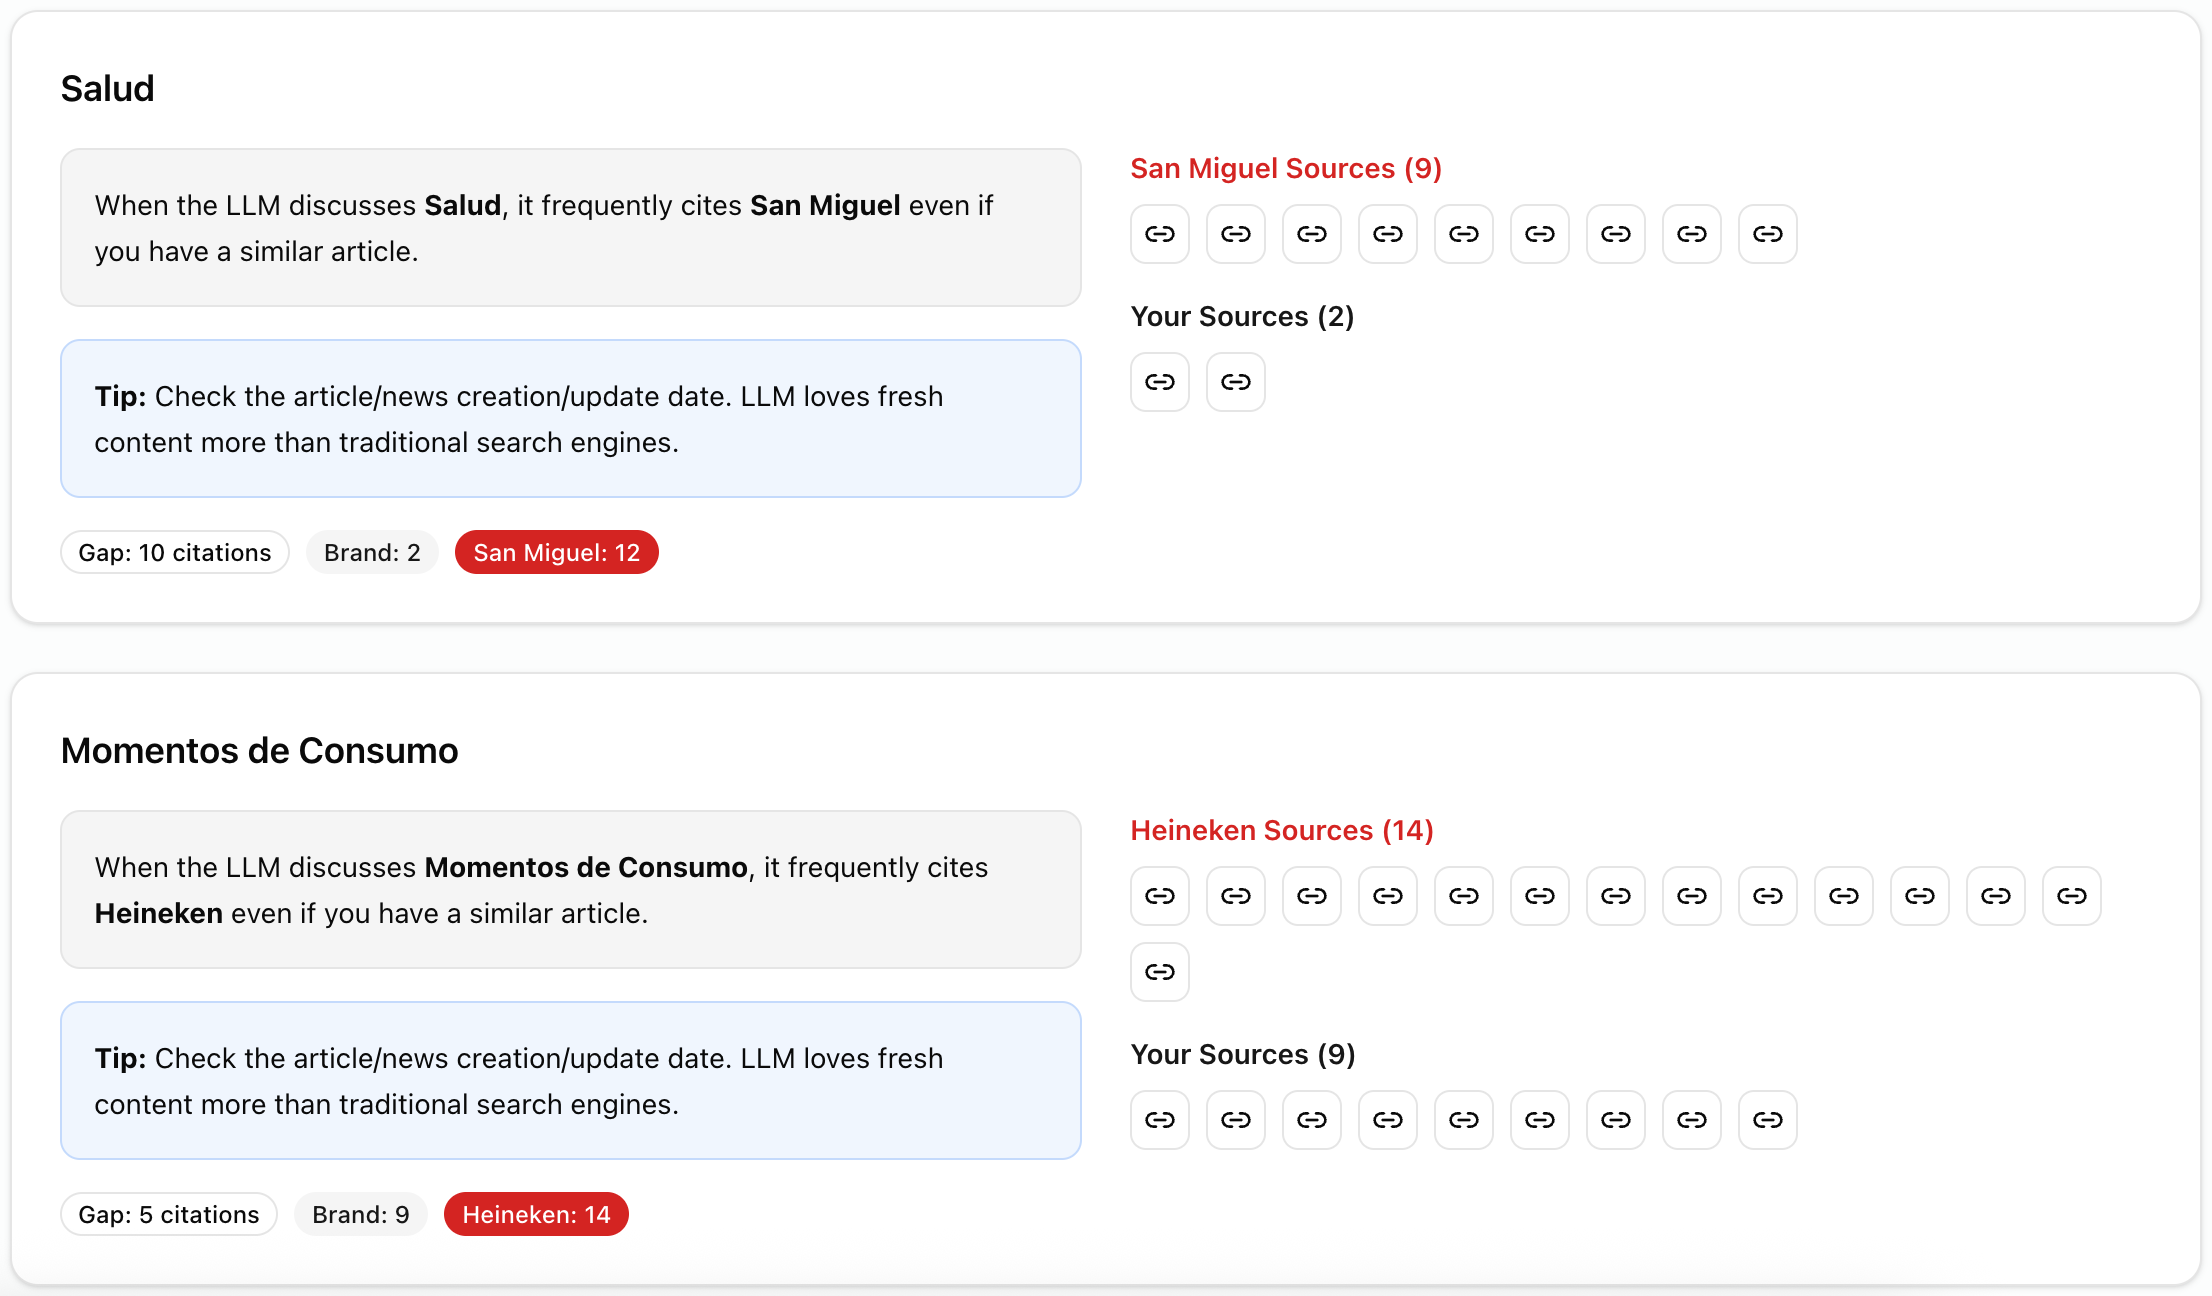The image size is (2212, 1296).
Task: Open the last Your Sources link under Momentos de Consumo
Action: [1767, 1120]
